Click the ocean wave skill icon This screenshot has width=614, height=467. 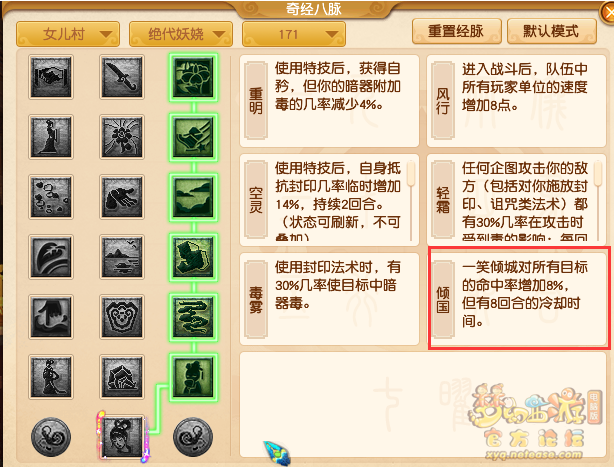coord(51,257)
